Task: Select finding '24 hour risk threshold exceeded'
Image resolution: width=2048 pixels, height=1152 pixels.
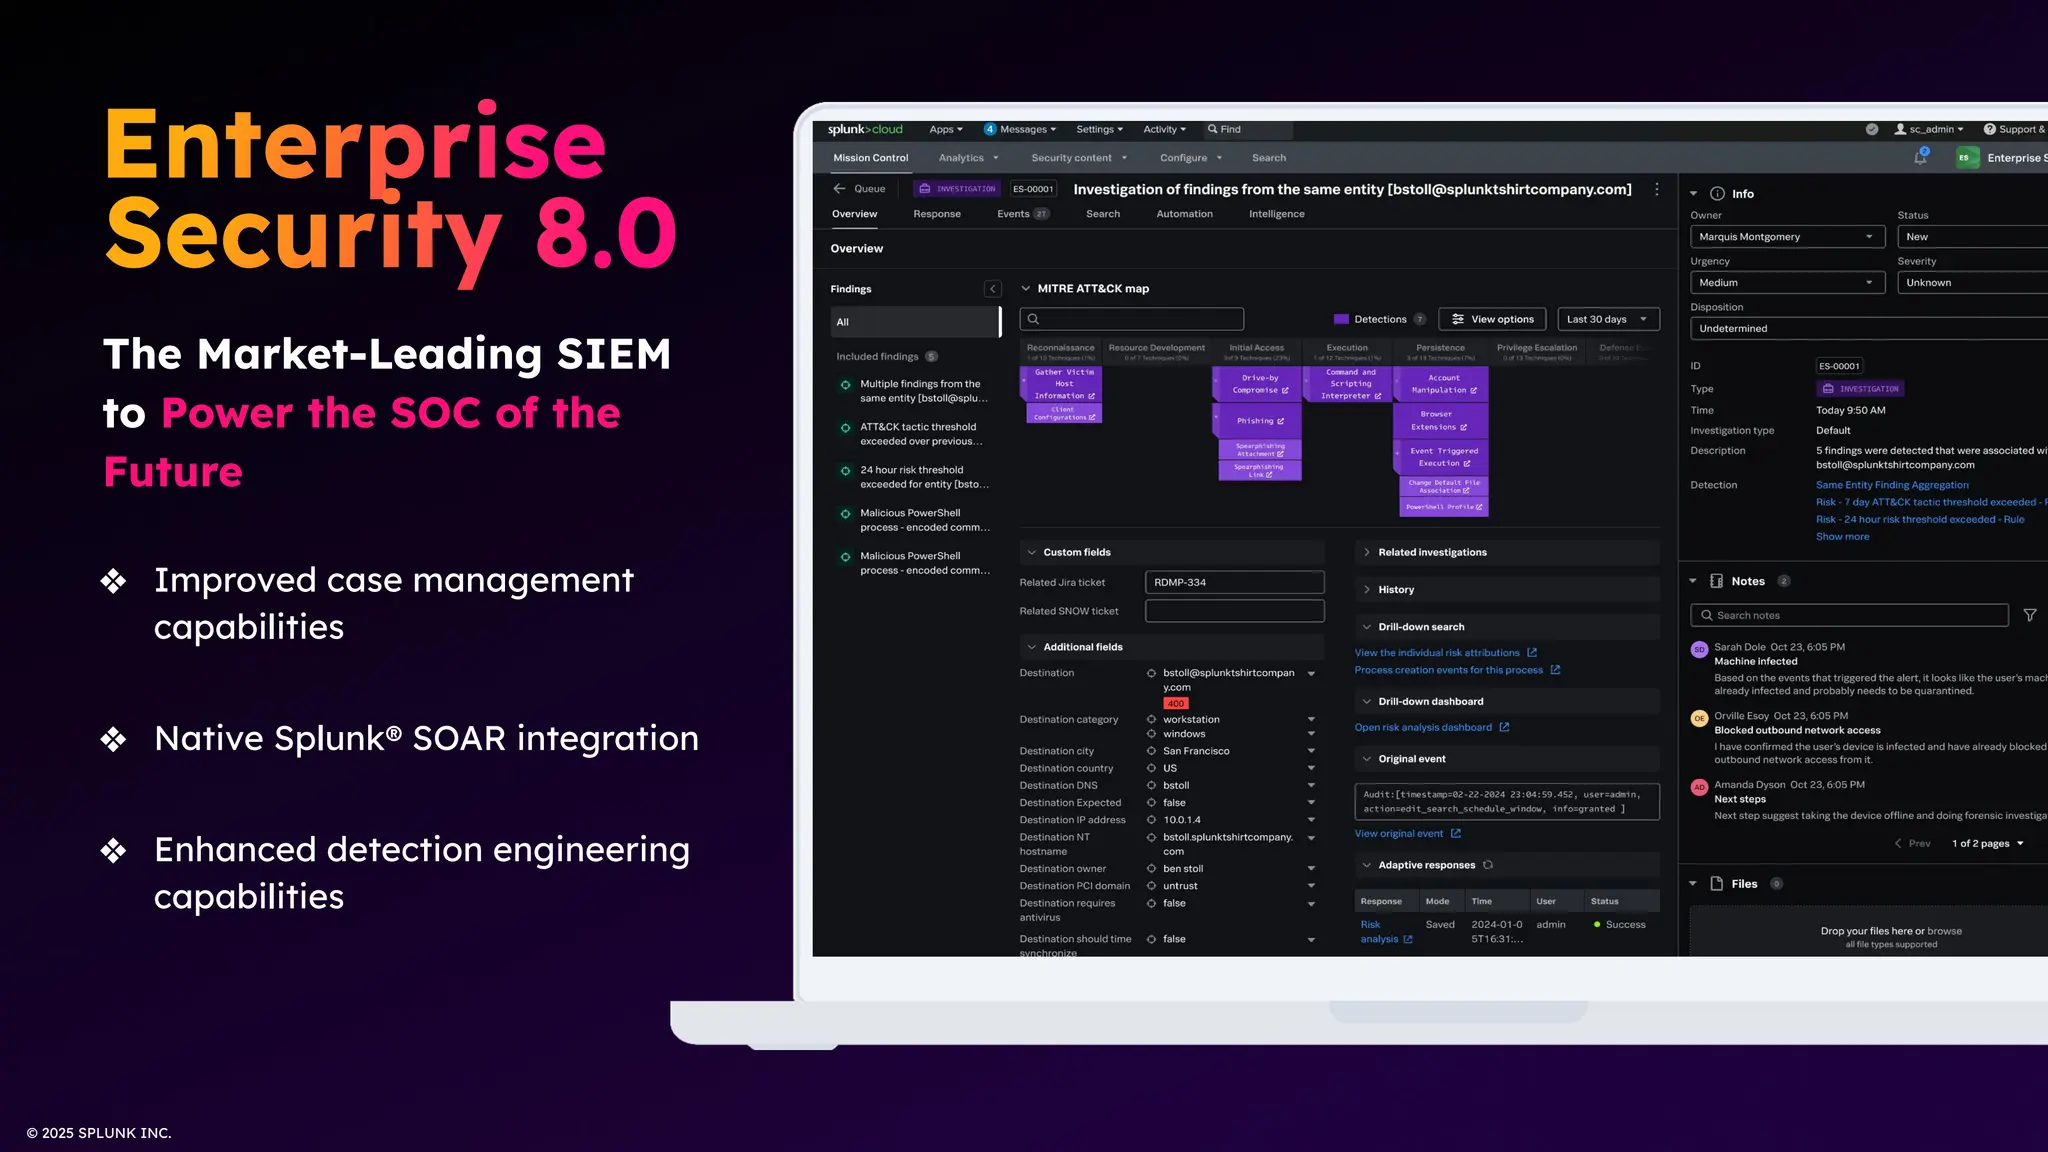Action: [x=915, y=477]
